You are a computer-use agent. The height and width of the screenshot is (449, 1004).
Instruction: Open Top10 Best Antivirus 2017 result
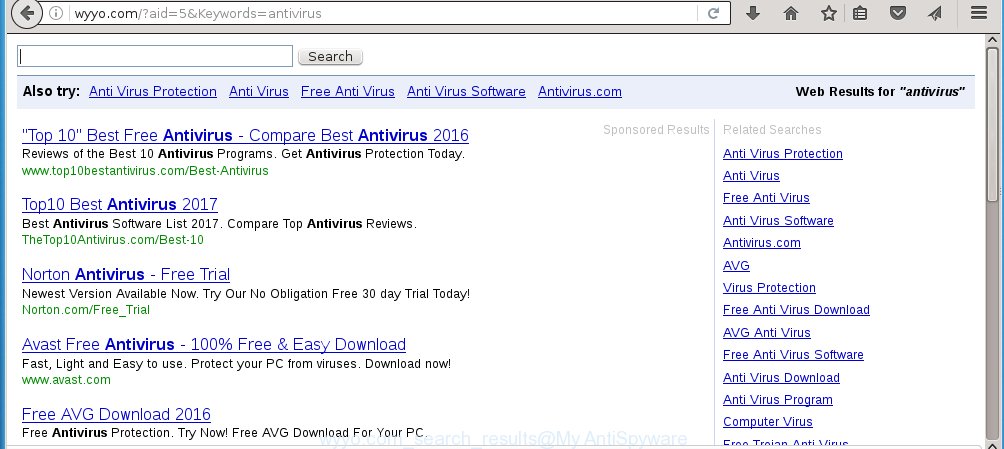pyautogui.click(x=120, y=204)
